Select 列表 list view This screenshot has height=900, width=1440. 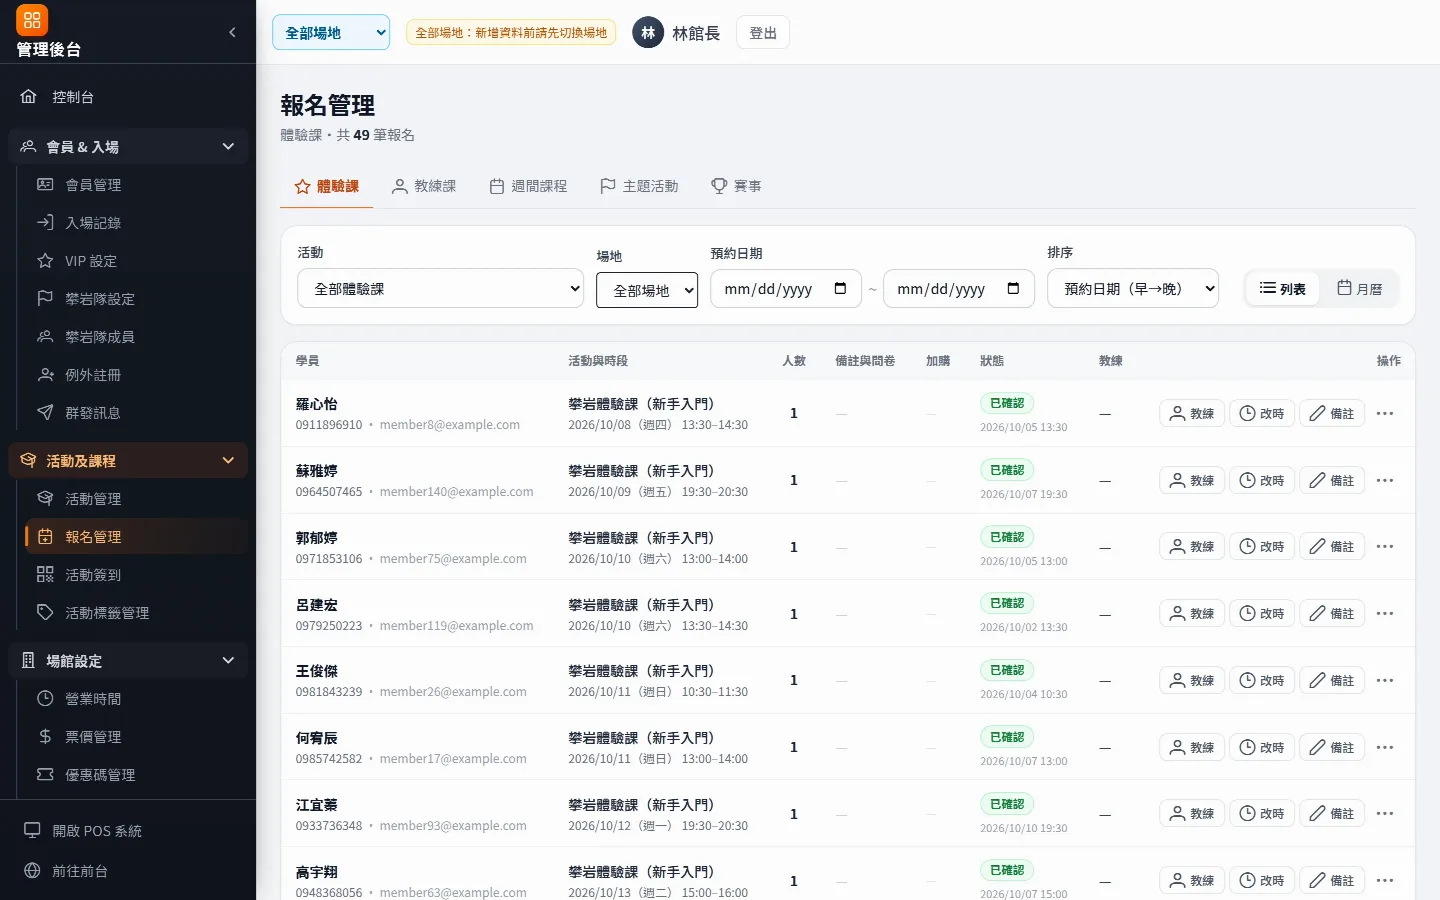1283,289
